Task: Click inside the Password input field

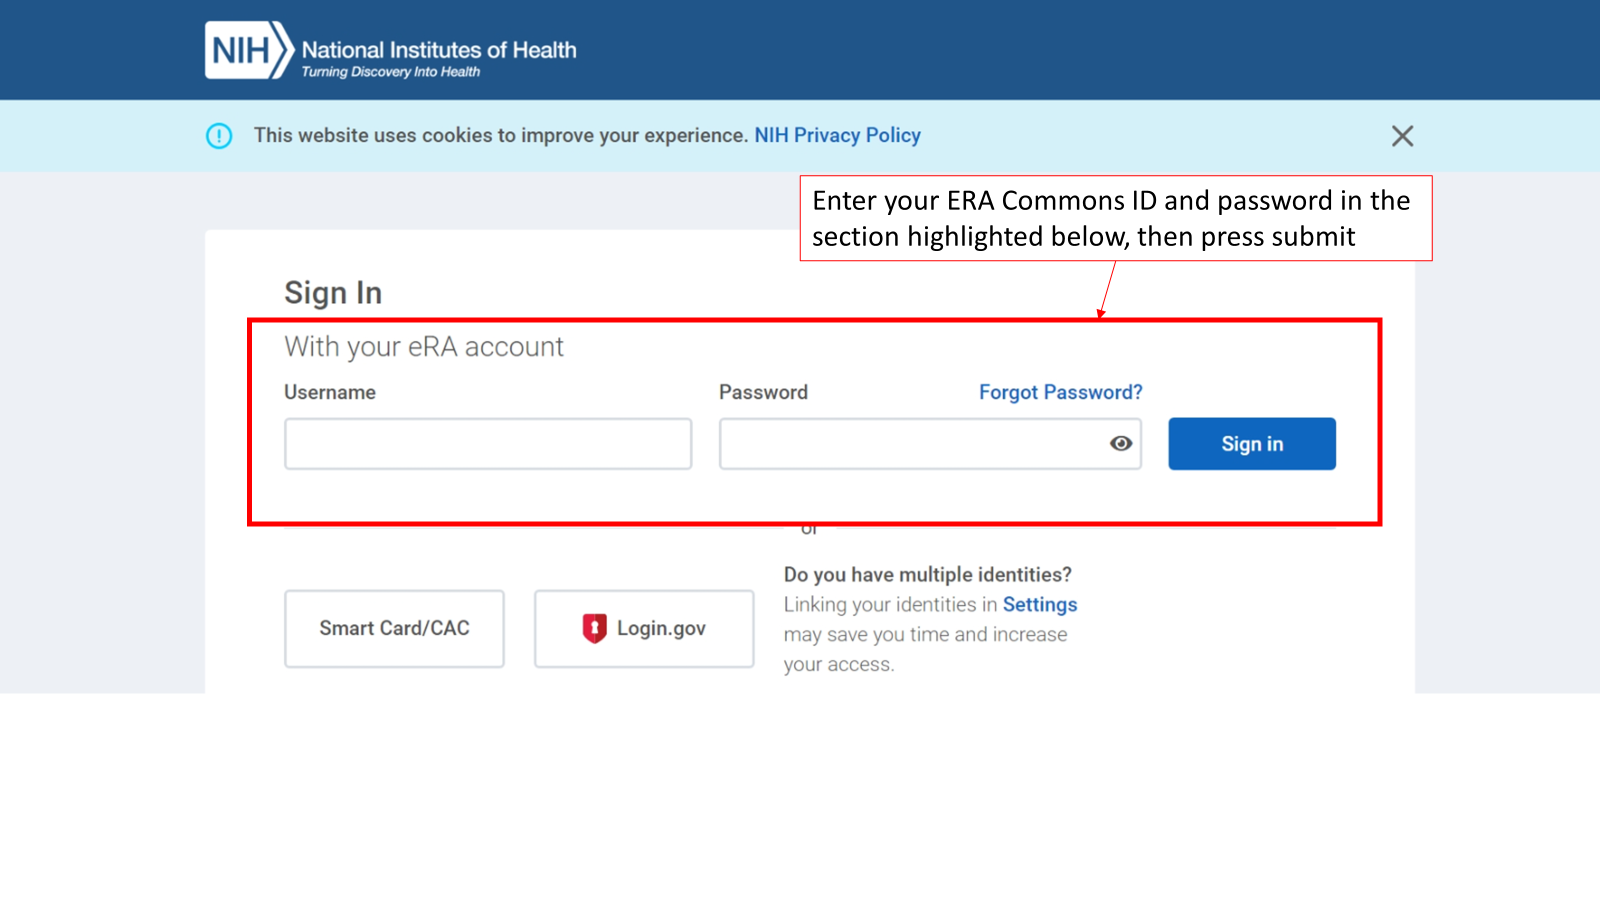Action: point(910,444)
